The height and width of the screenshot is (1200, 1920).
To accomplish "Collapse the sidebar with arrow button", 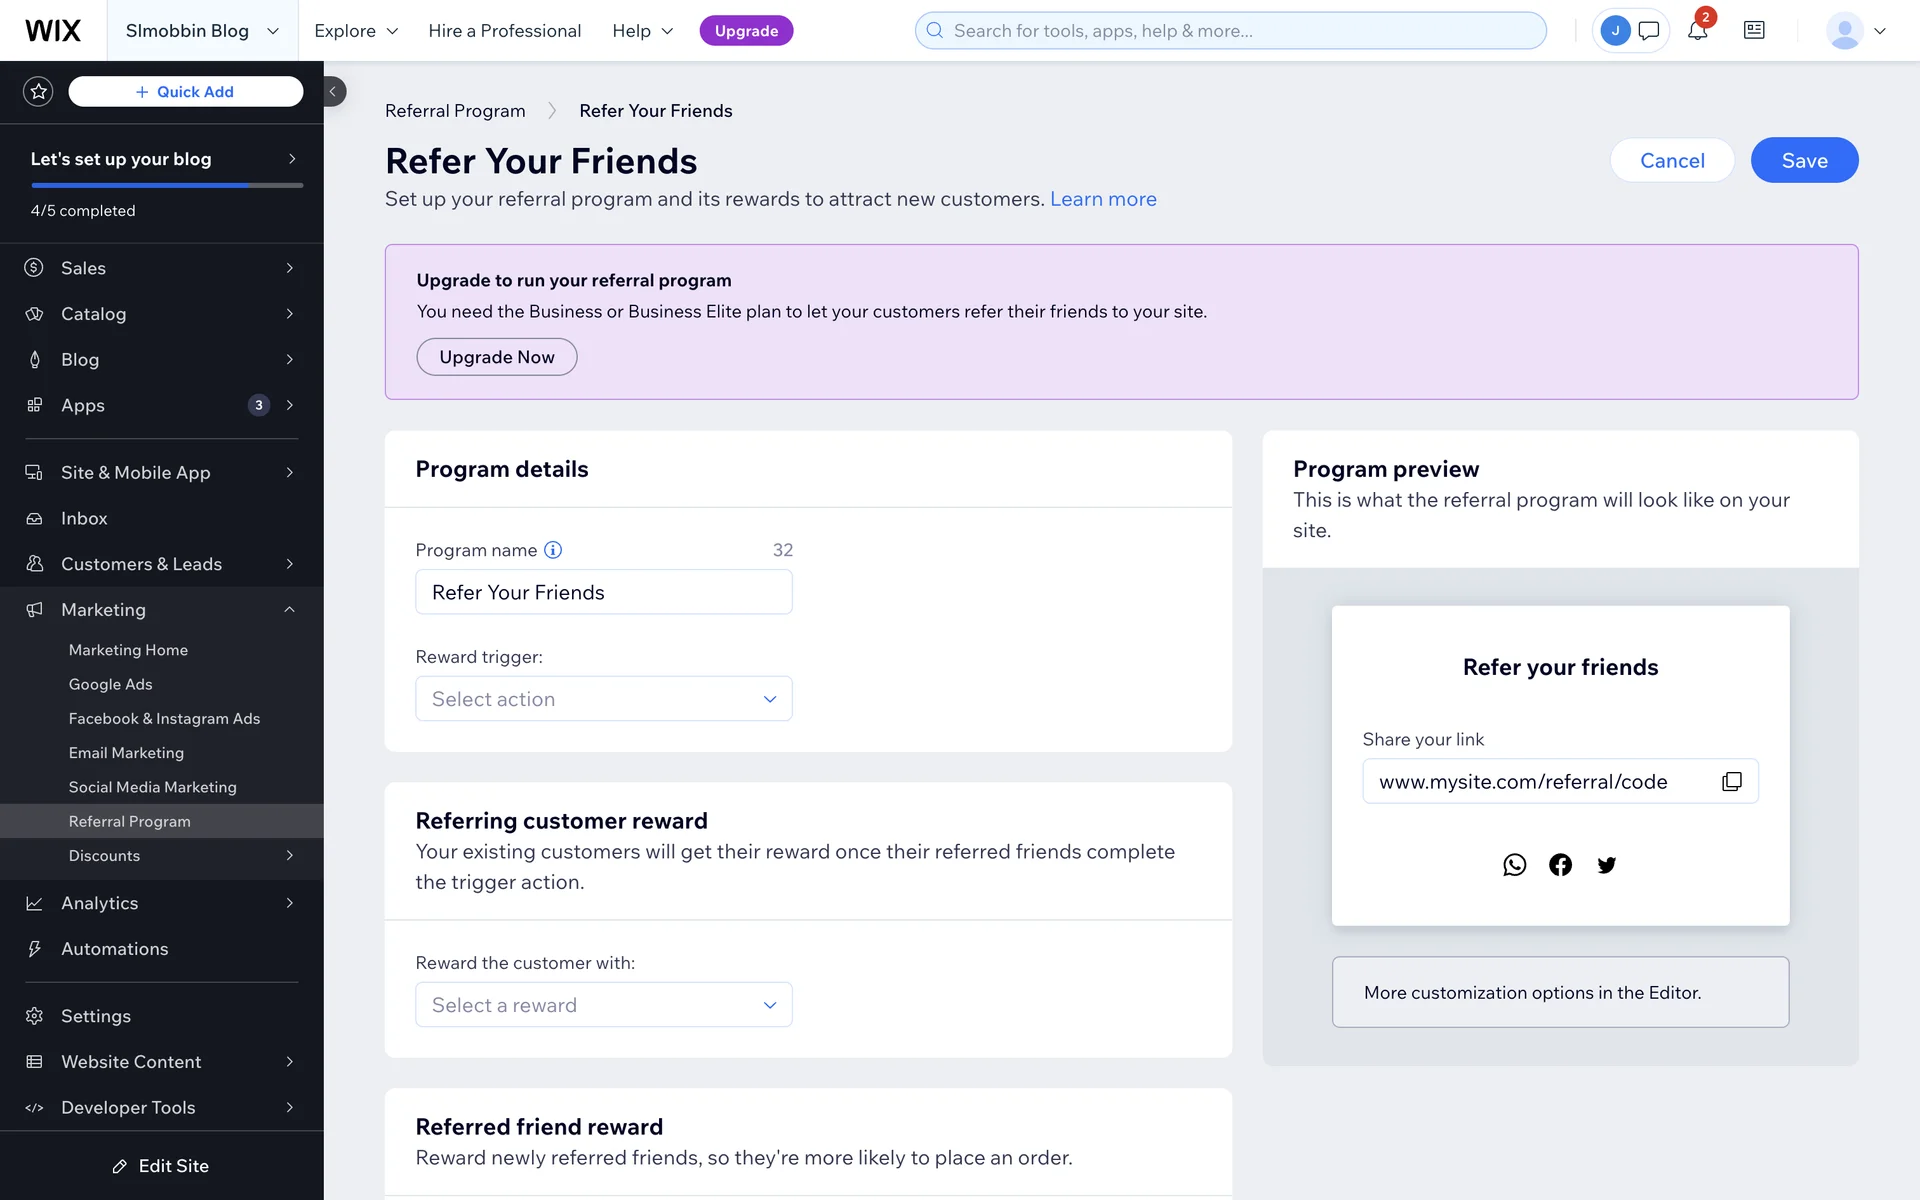I will tap(333, 92).
